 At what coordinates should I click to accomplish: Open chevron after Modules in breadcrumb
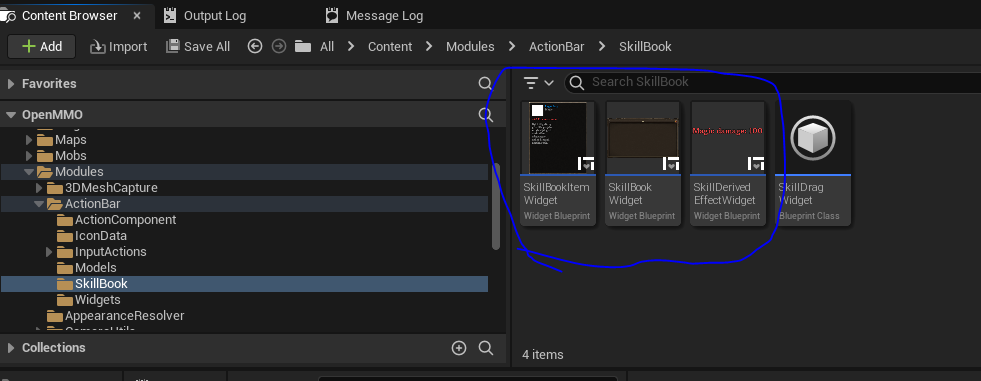512,46
